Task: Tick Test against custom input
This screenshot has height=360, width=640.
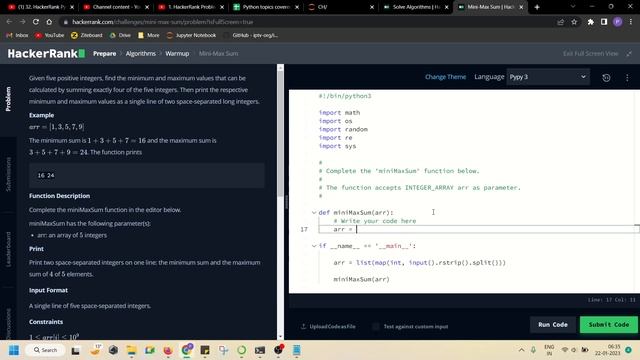Action: point(376,327)
